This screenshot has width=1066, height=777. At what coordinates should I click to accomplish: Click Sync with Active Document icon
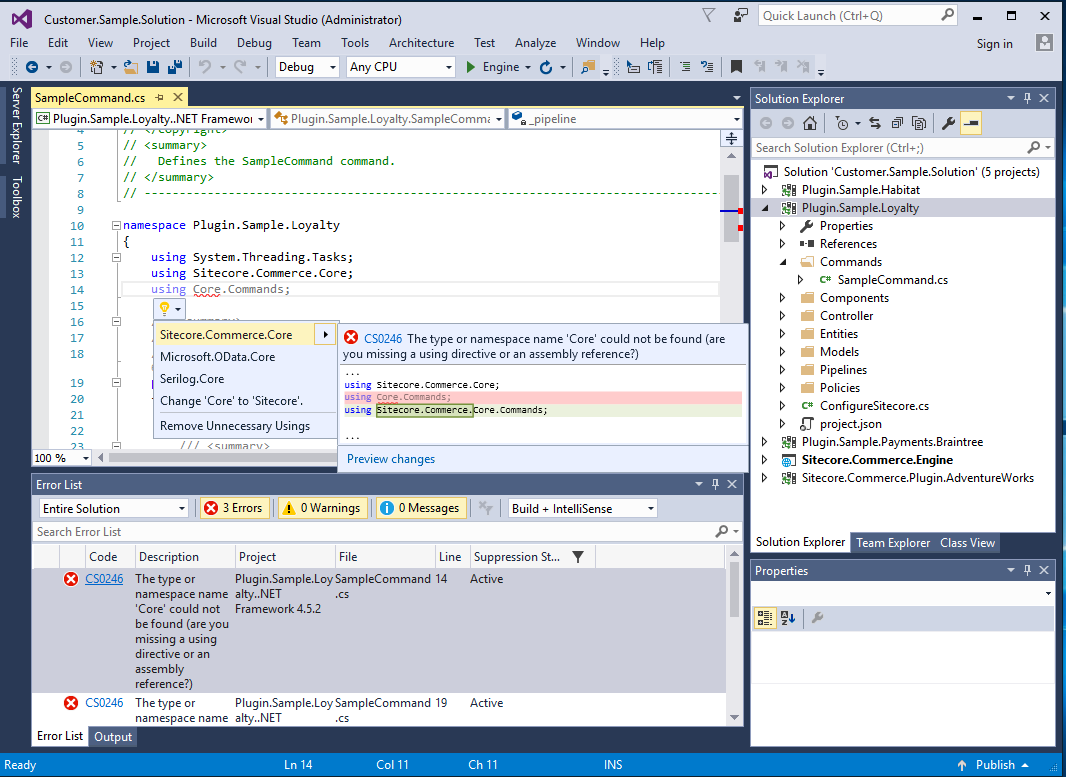tap(875, 123)
